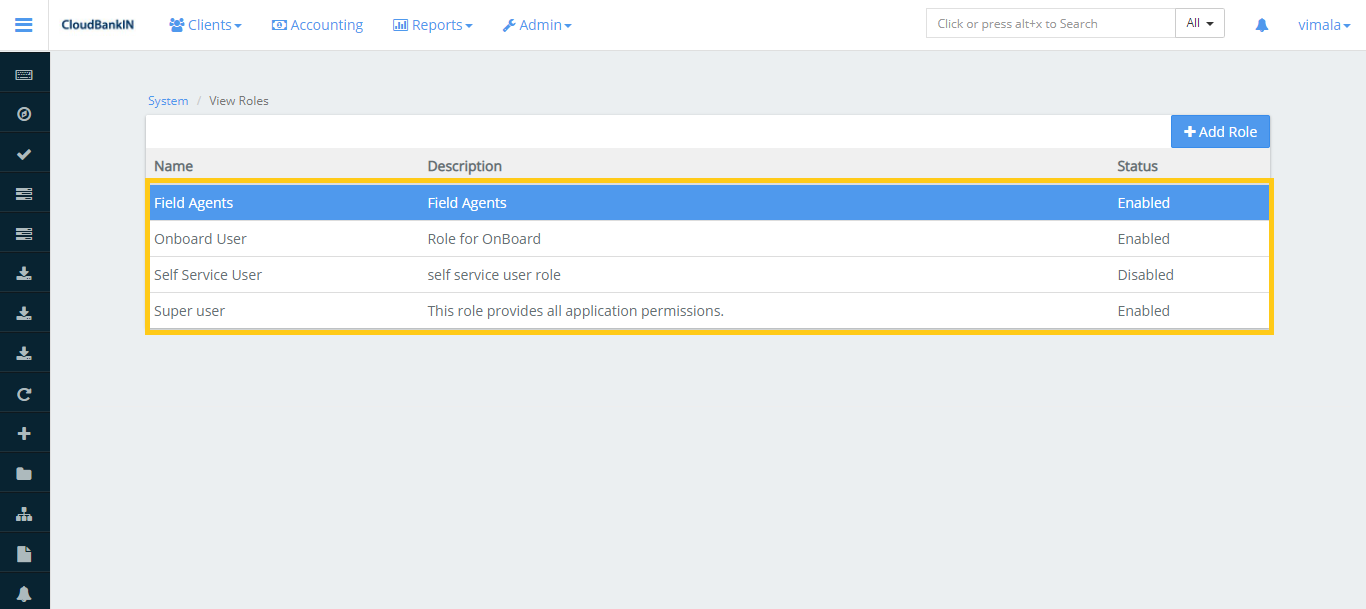Select the document file icon in the sidebar
The image size is (1366, 609).
[24, 554]
